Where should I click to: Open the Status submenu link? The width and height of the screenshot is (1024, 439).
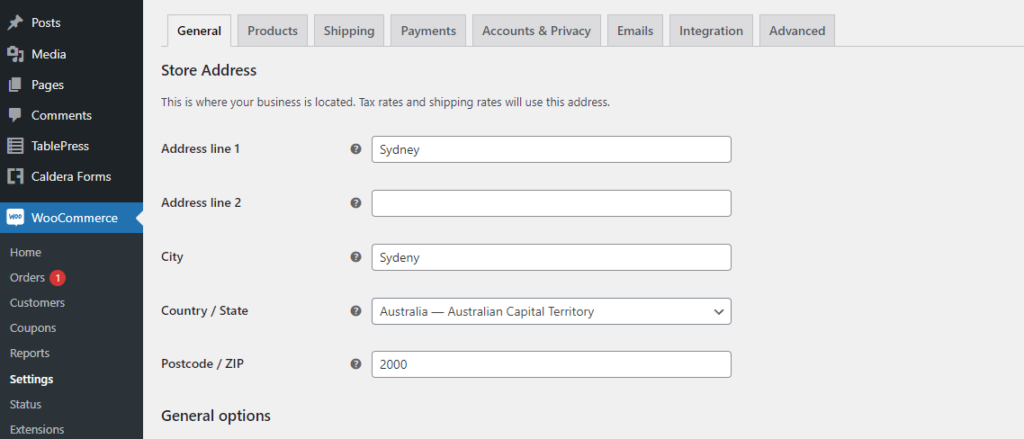[25, 404]
